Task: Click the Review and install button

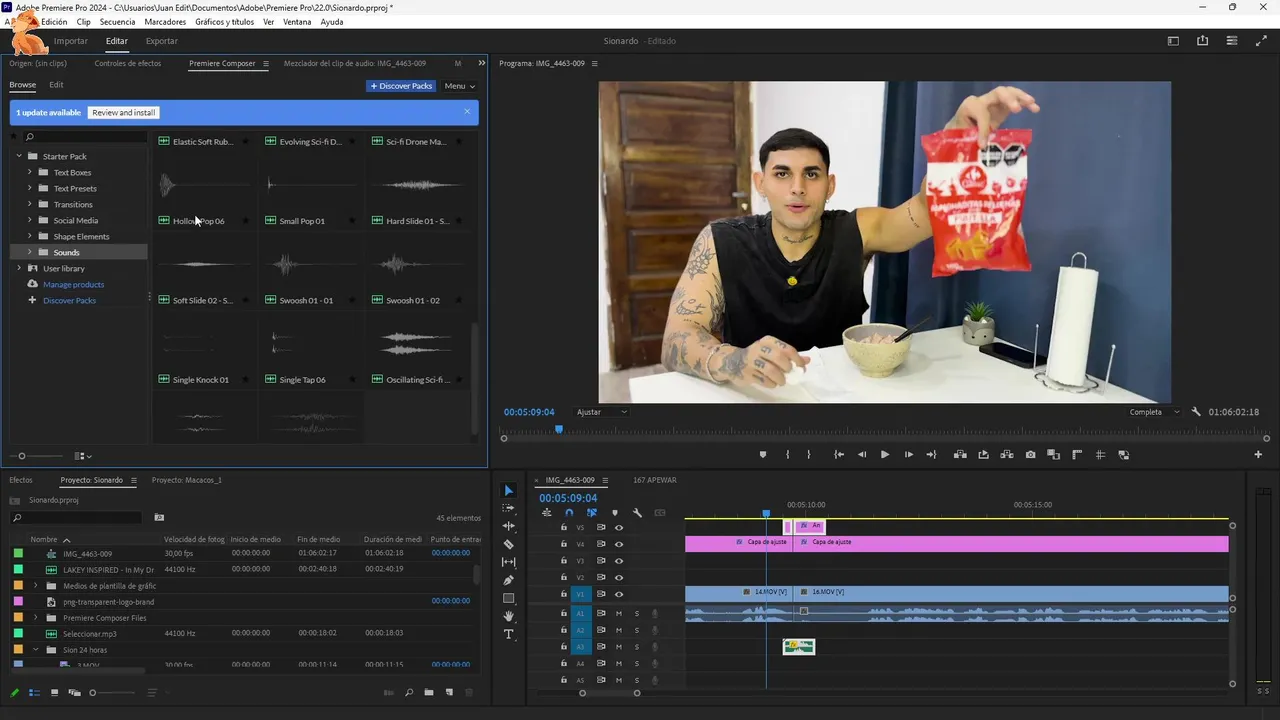Action: pos(124,113)
